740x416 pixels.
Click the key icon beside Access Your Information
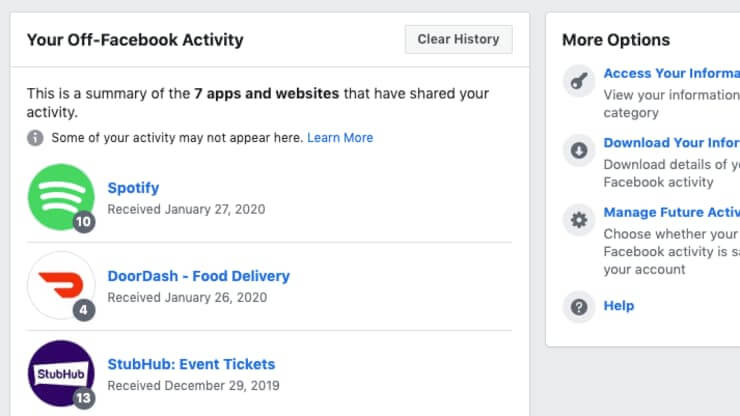pos(578,82)
